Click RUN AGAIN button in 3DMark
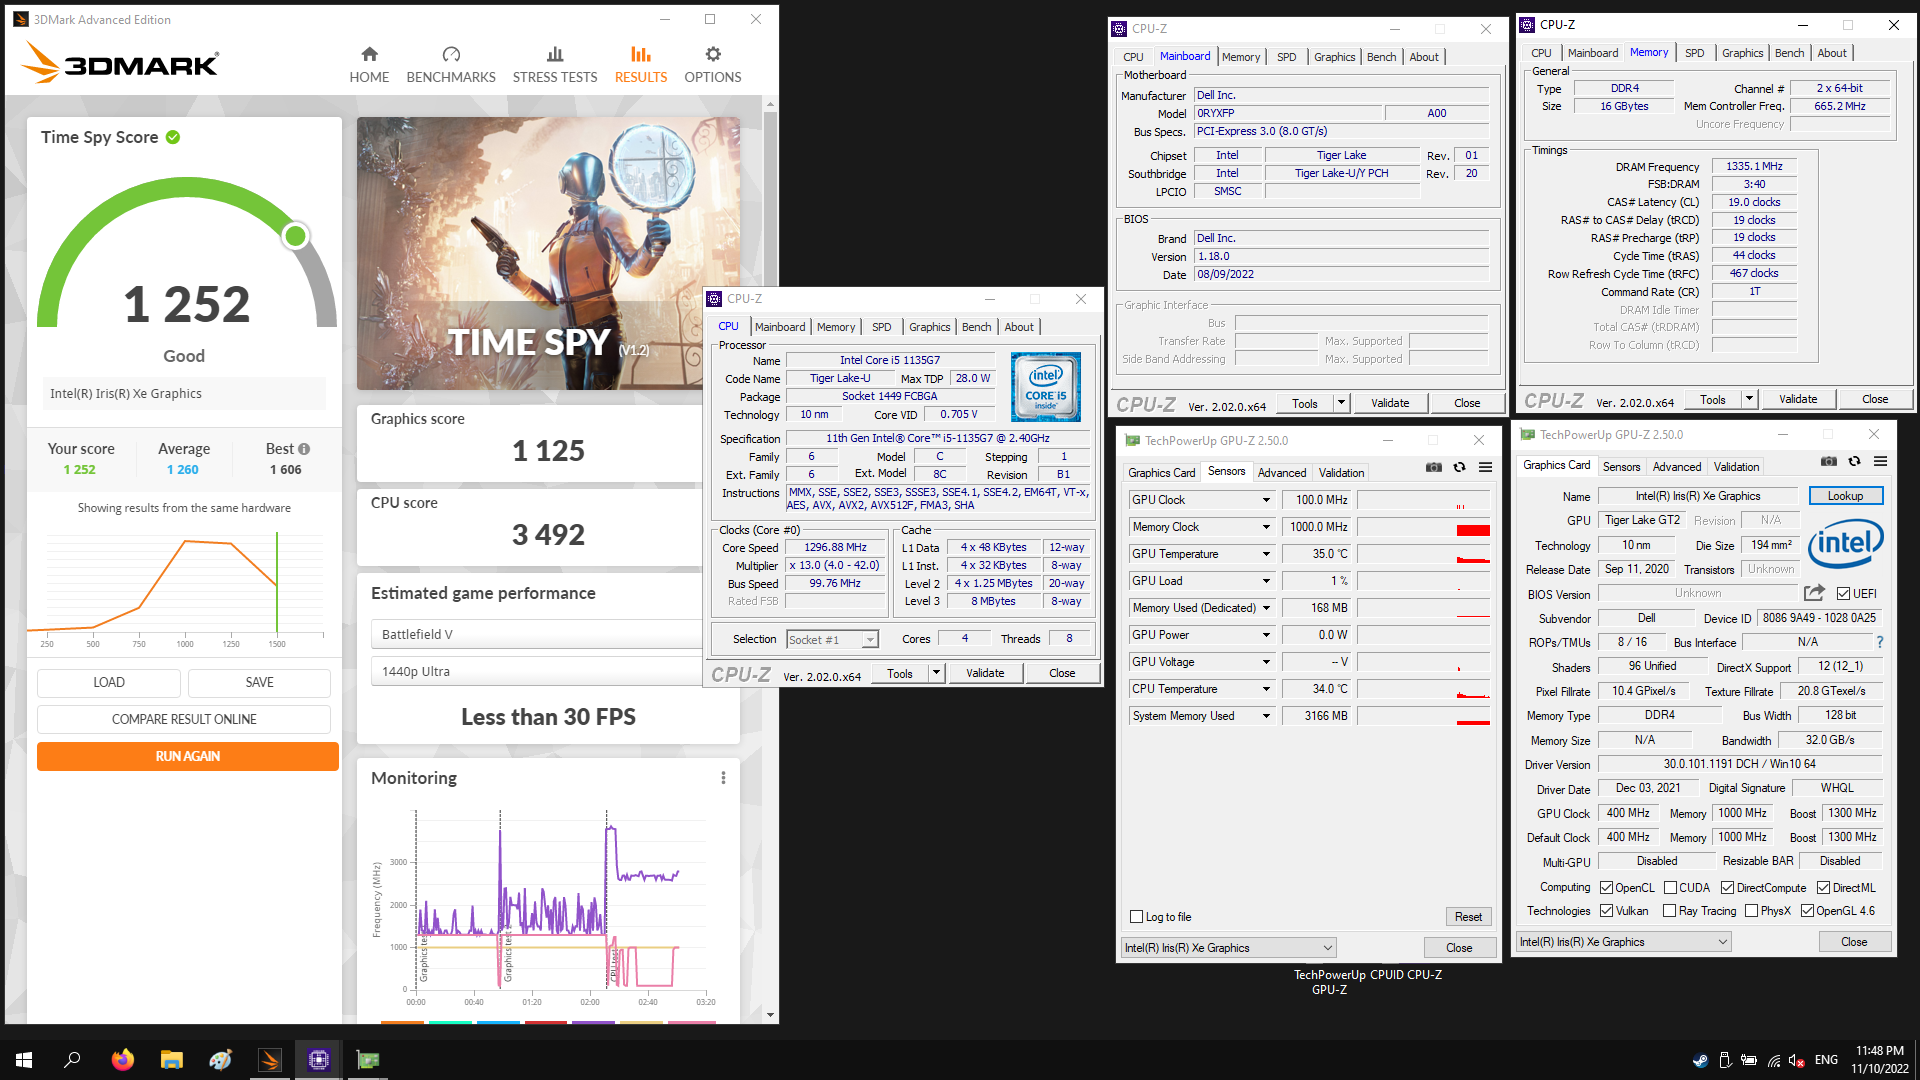 click(188, 756)
